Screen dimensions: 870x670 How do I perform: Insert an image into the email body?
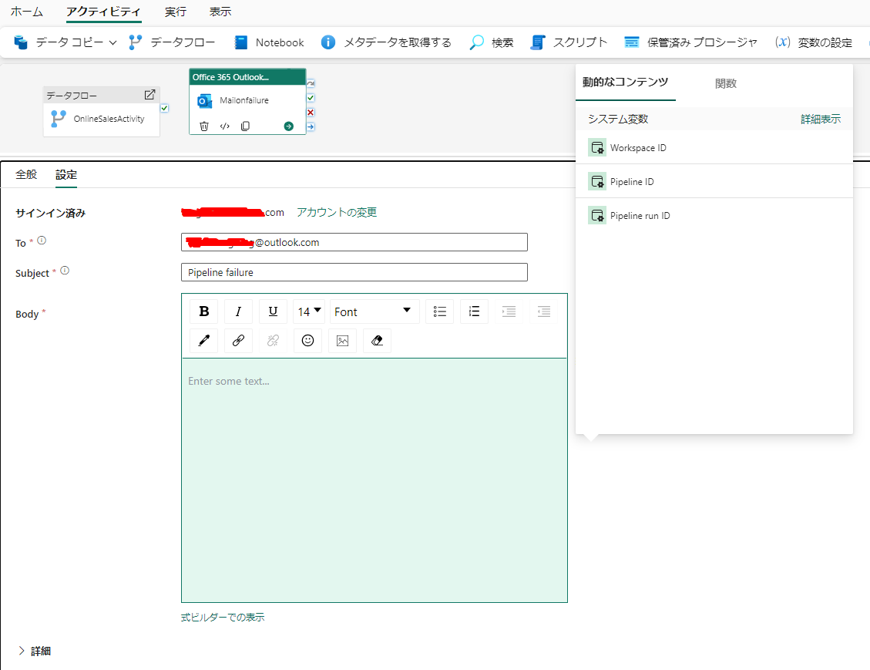pyautogui.click(x=343, y=340)
